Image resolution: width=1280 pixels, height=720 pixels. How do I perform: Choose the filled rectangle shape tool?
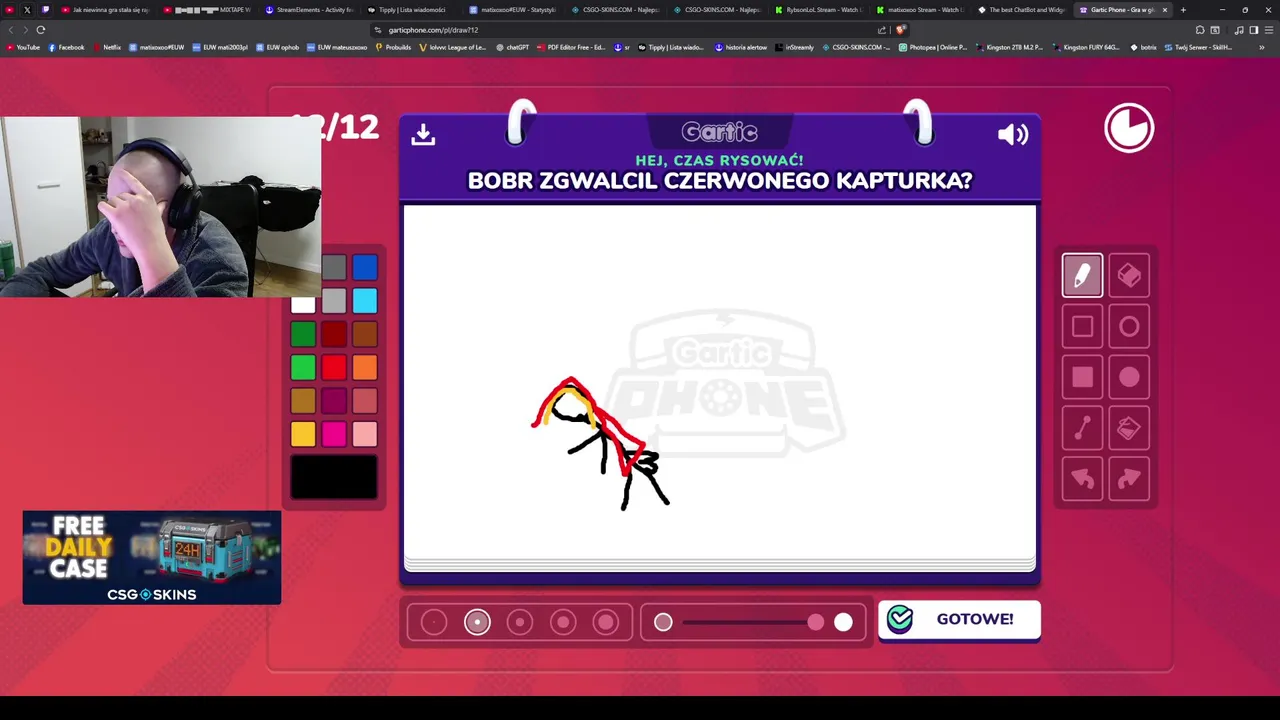coord(1082,377)
